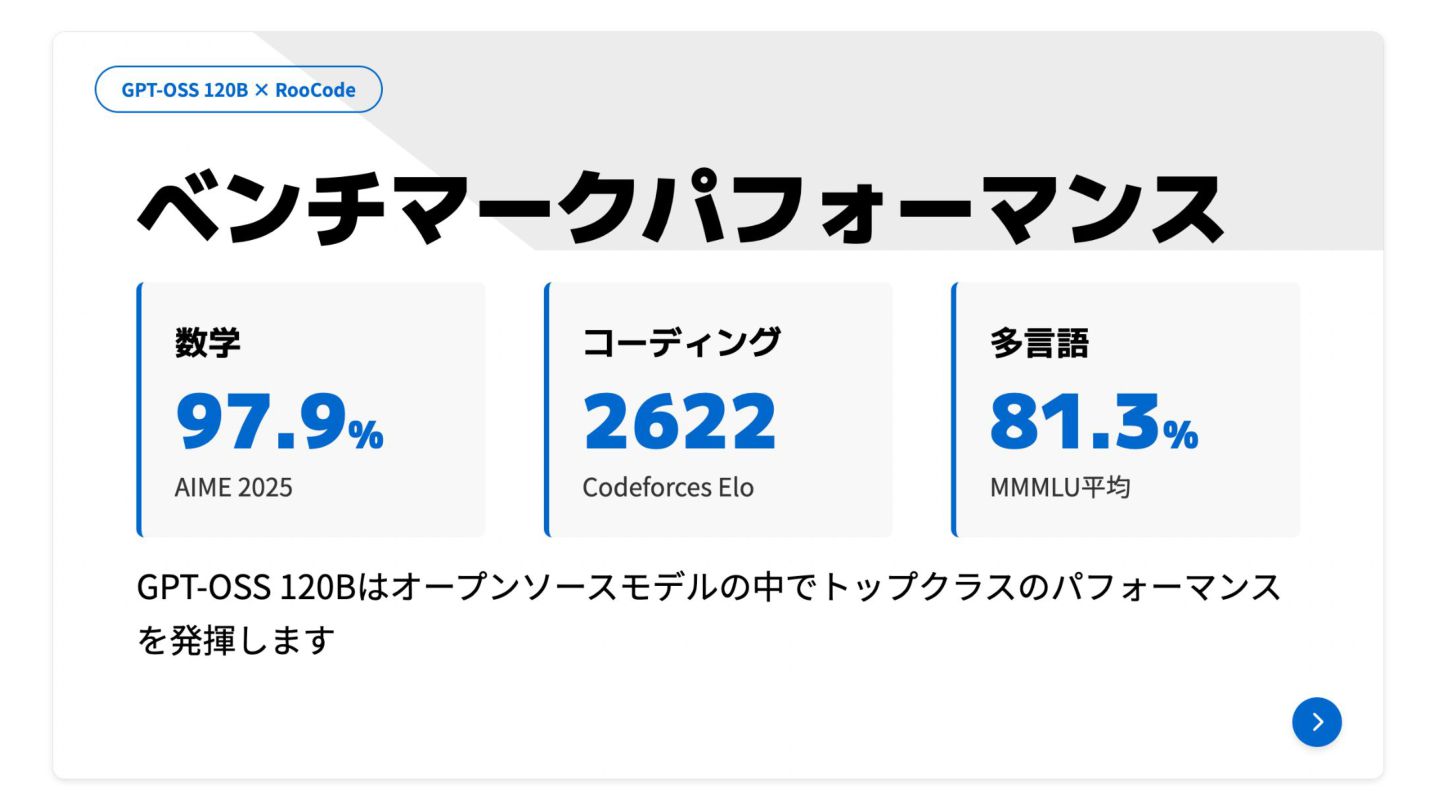The width and height of the screenshot is (1440, 810).
Task: Select the コーディング 2622 stat card
Action: click(x=719, y=410)
